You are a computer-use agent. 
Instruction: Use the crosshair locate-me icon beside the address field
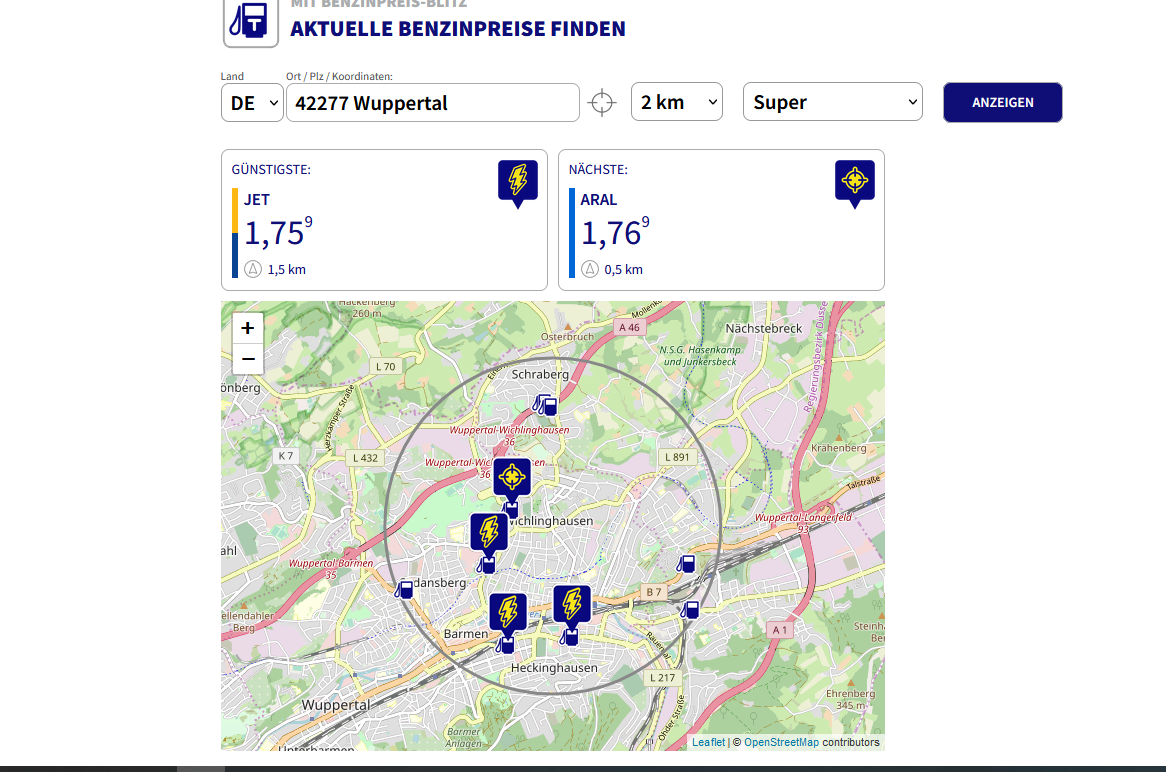602,103
